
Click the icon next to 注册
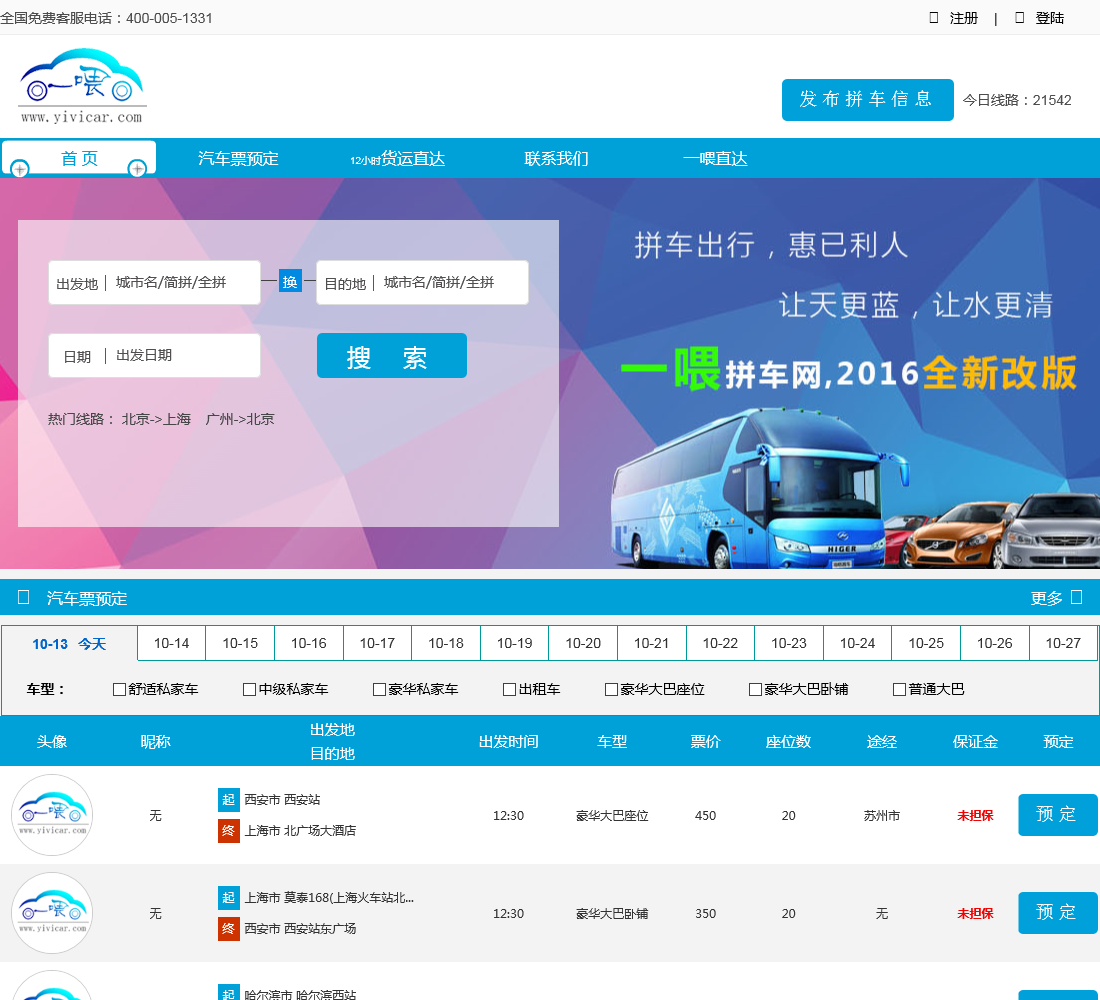pyautogui.click(x=934, y=18)
